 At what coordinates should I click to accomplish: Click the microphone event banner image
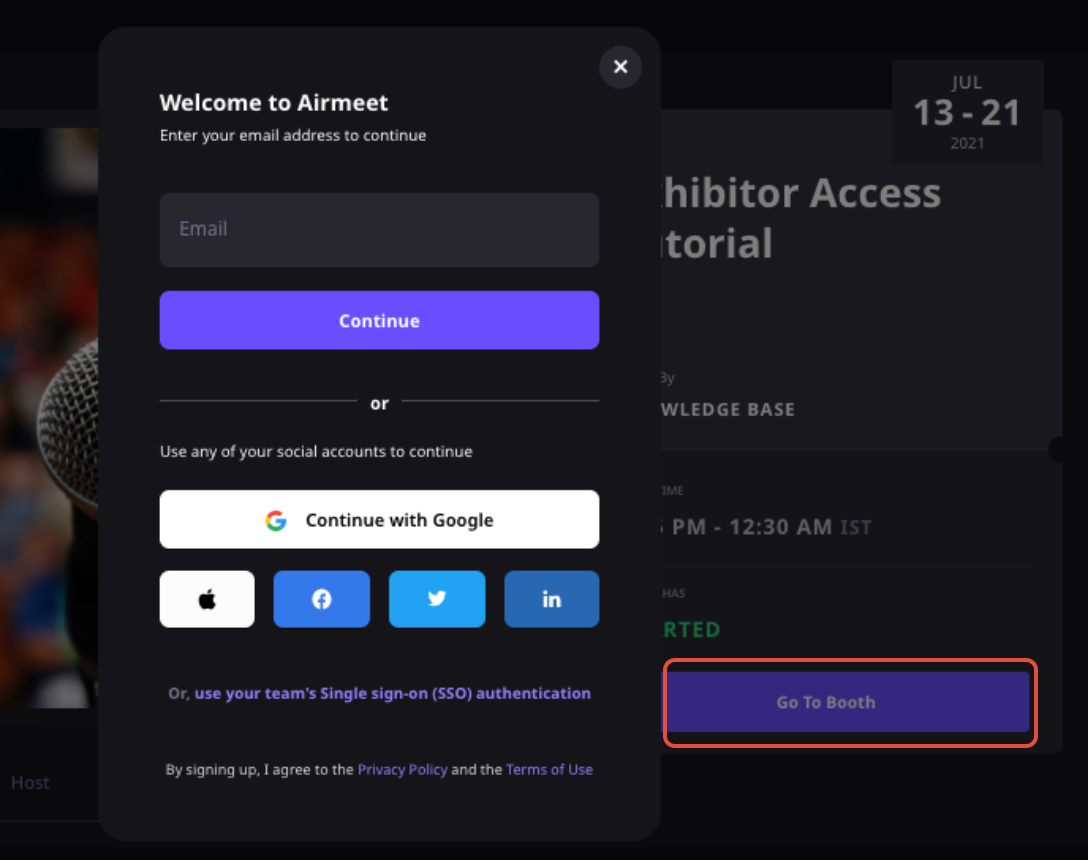point(49,417)
